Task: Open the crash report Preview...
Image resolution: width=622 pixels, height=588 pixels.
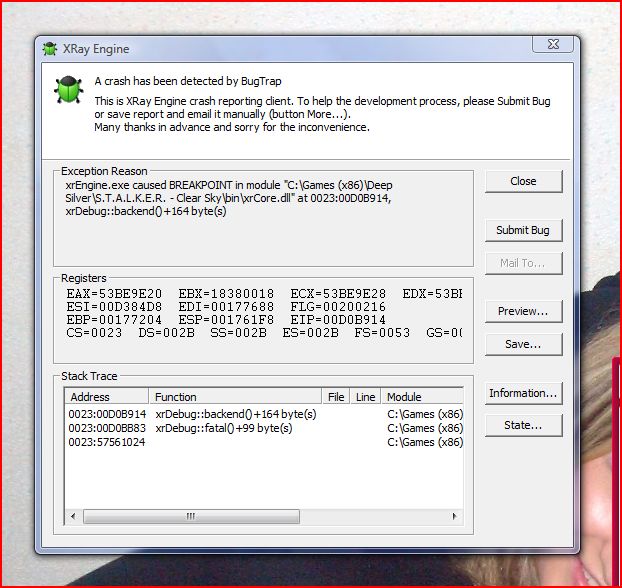Action: click(x=524, y=311)
